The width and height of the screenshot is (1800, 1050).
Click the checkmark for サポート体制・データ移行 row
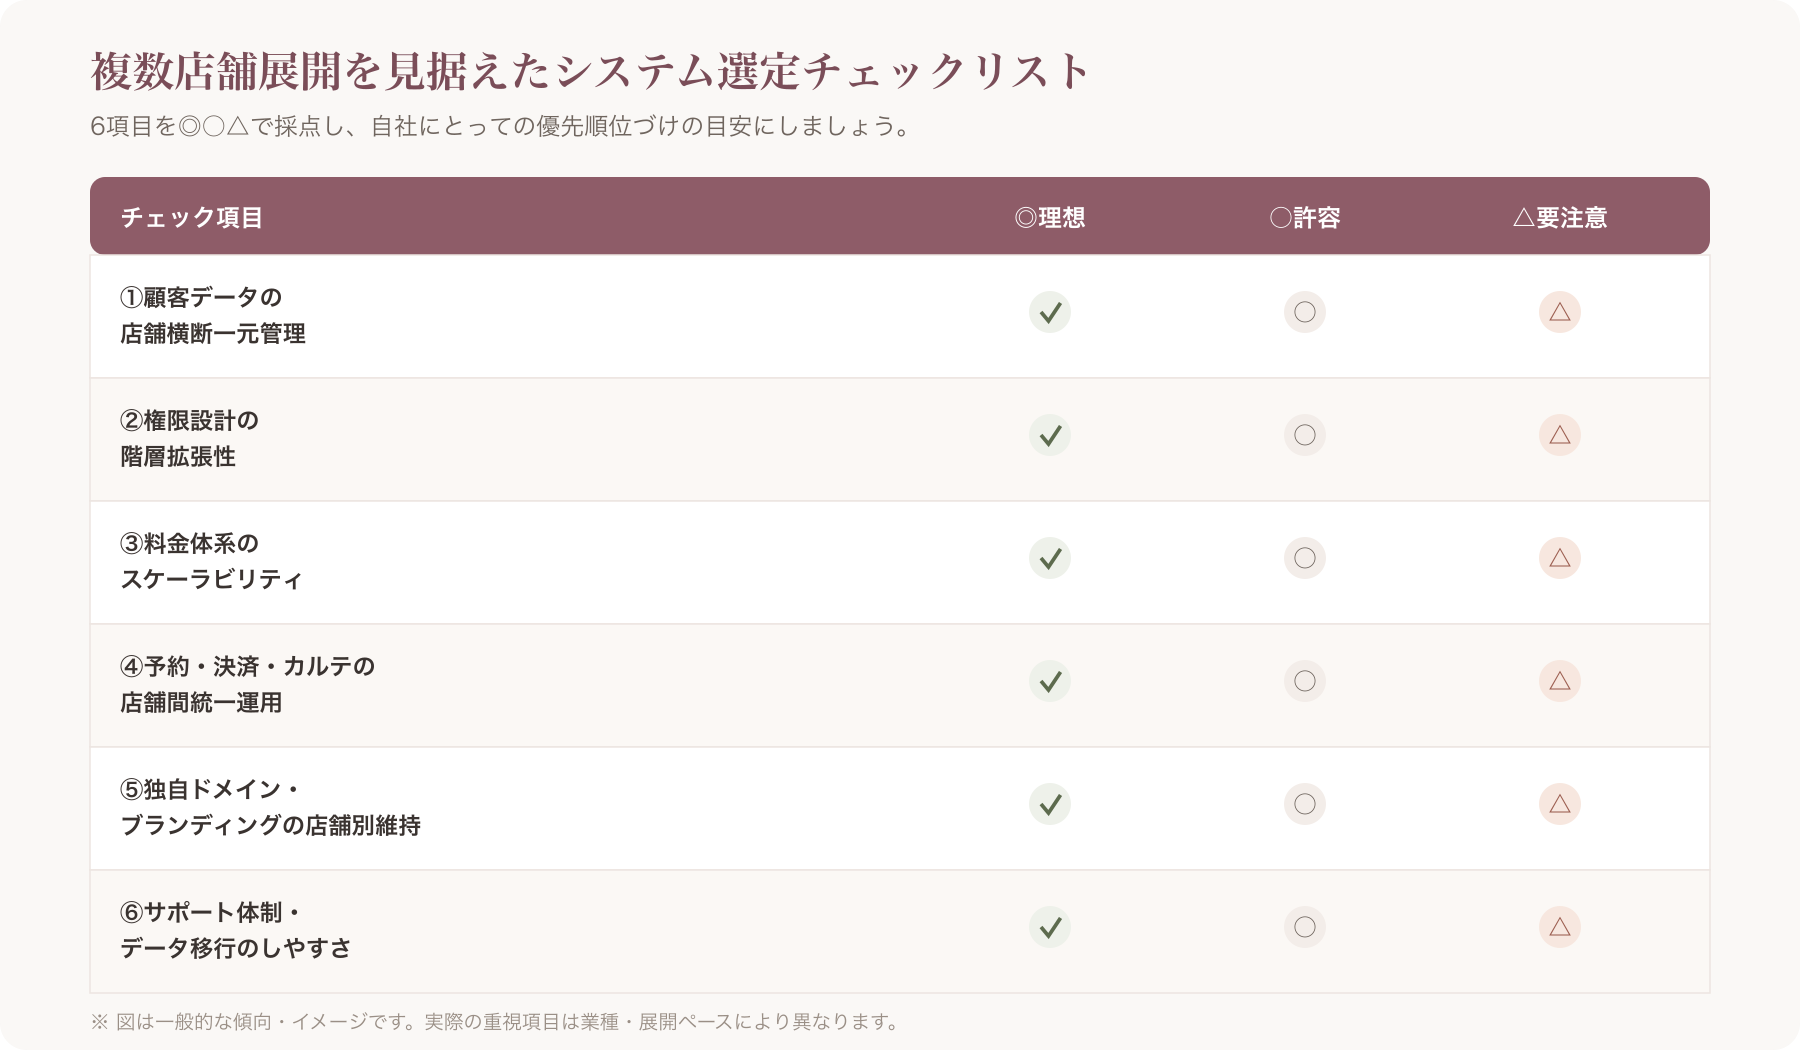[x=1050, y=927]
